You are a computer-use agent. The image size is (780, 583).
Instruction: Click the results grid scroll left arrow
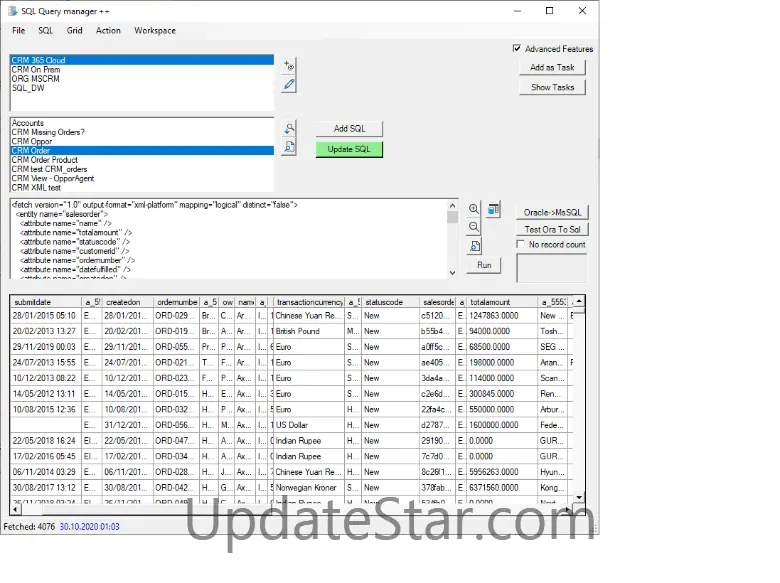coord(15,509)
